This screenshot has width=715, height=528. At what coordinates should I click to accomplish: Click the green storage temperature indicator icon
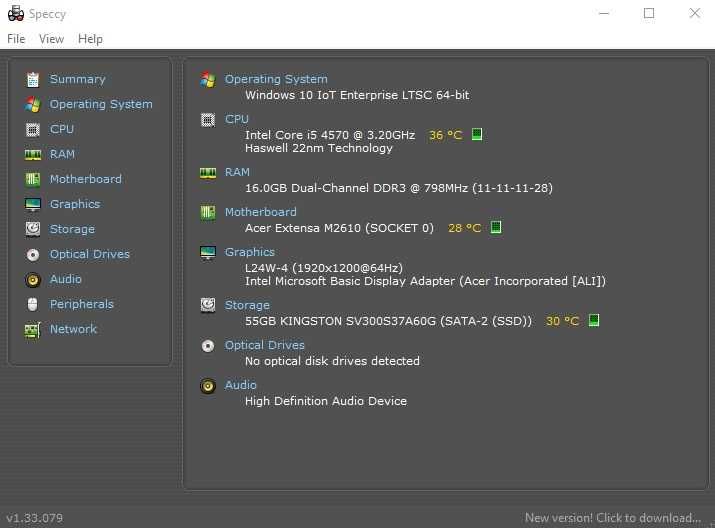(x=594, y=320)
